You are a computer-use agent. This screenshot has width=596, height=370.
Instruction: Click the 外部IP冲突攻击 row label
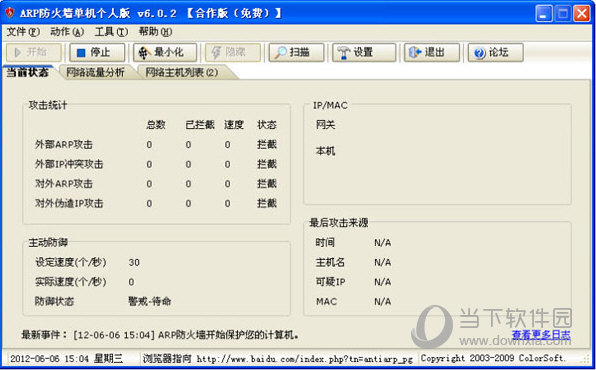(69, 164)
